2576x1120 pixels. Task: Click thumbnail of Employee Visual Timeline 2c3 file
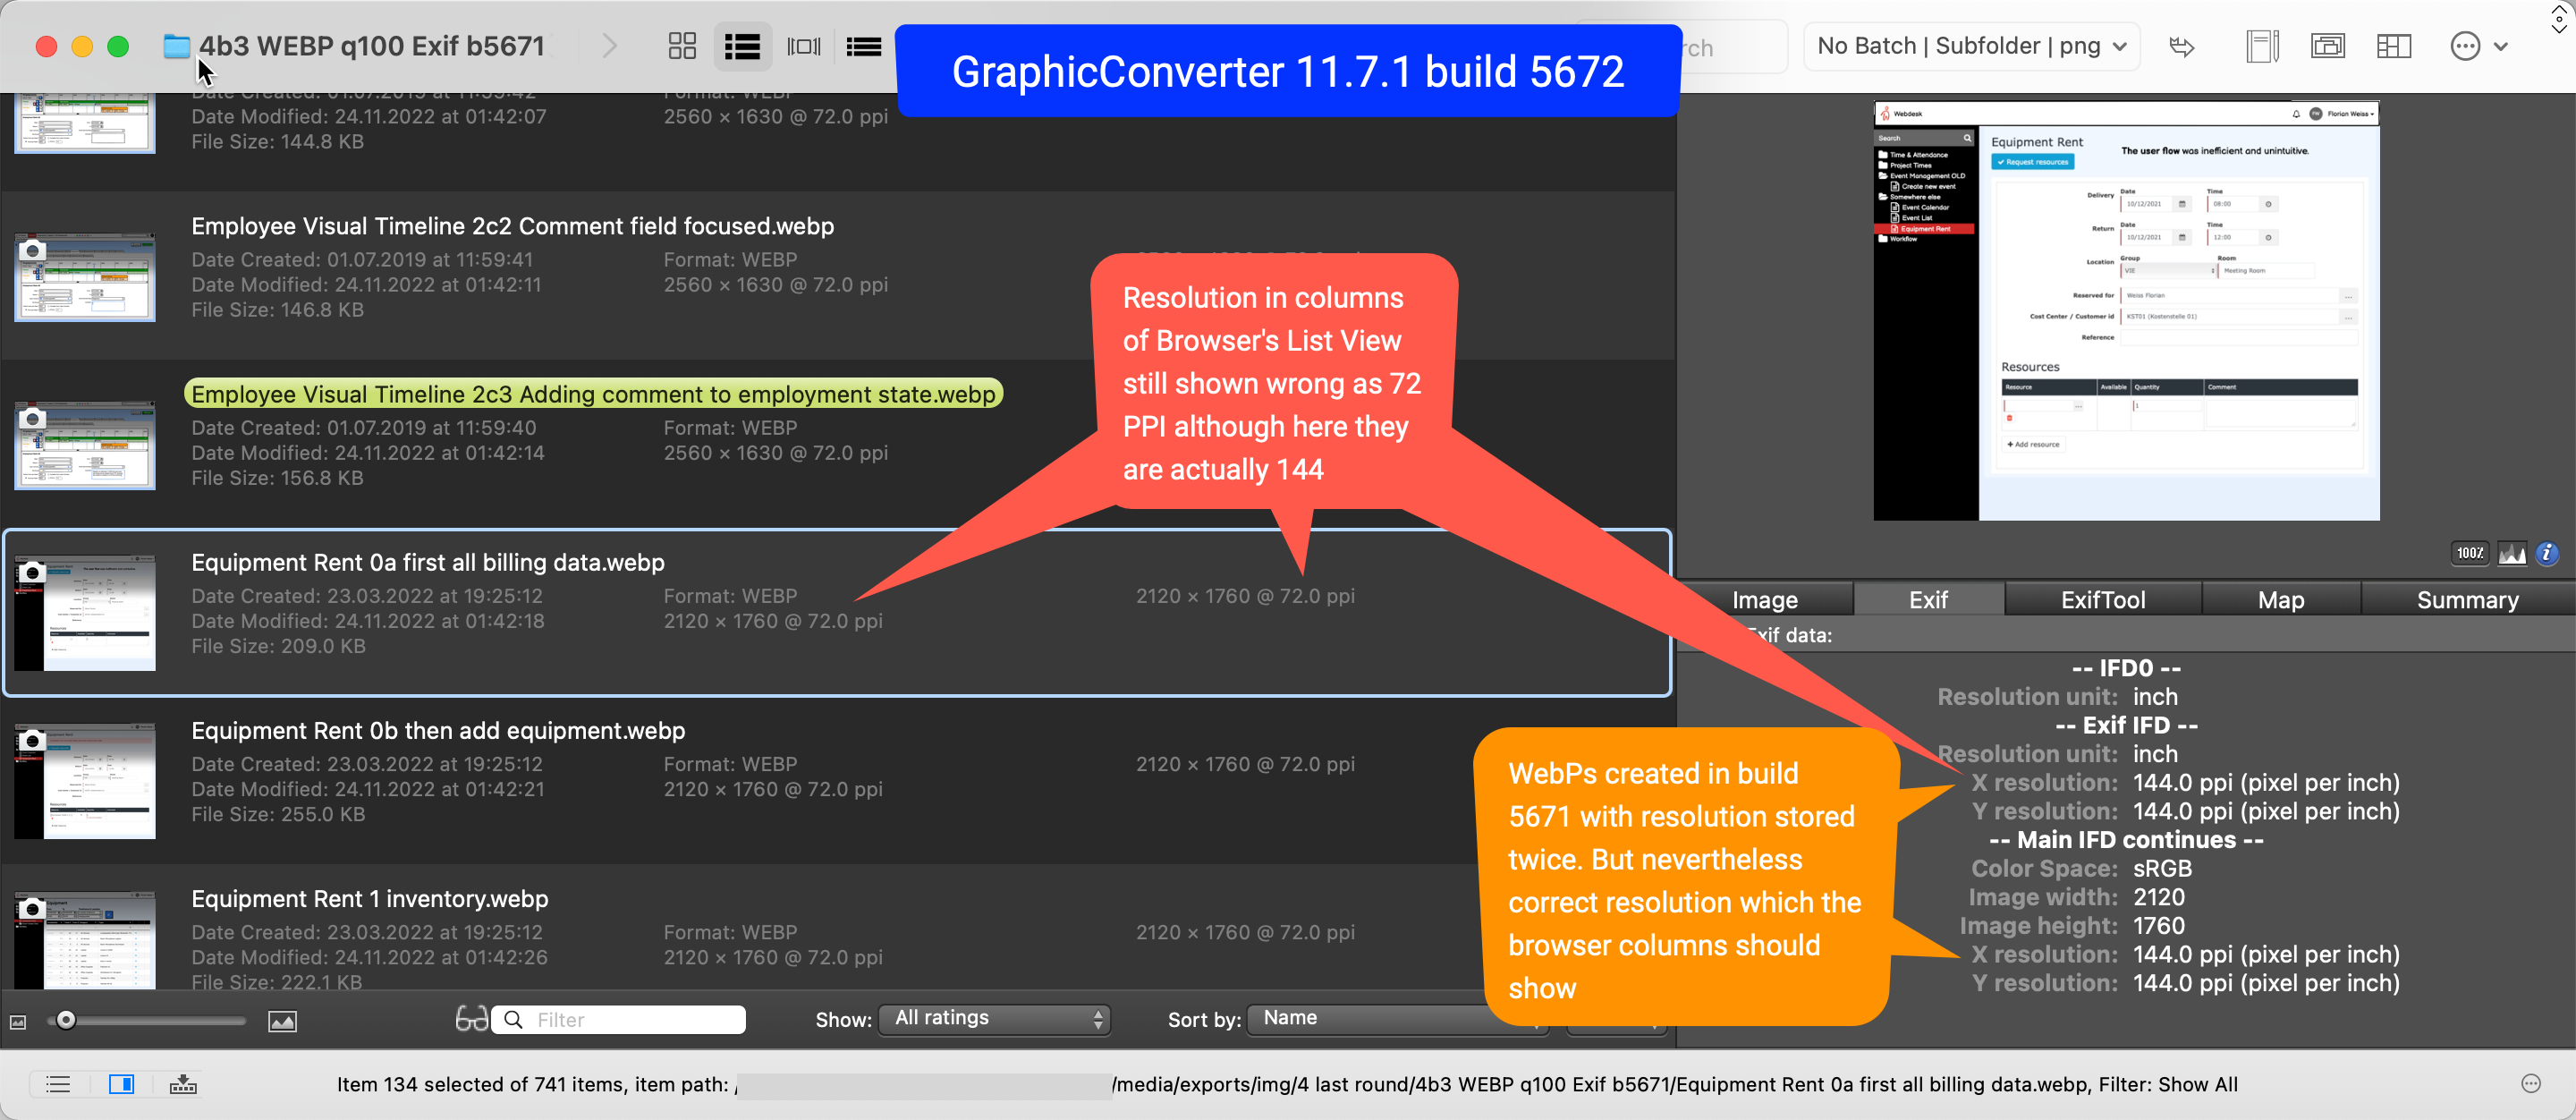85,446
